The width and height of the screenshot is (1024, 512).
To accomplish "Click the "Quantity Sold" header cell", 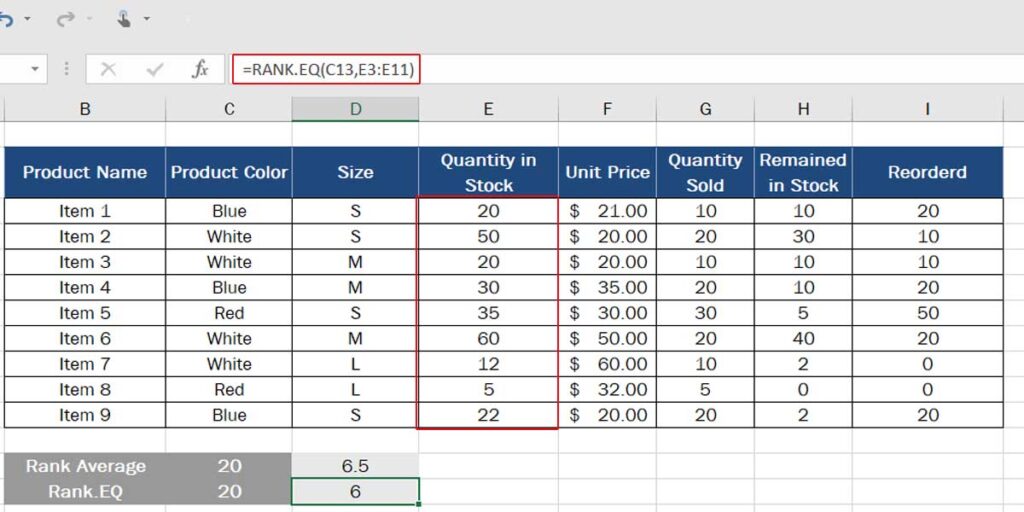I will tap(705, 172).
